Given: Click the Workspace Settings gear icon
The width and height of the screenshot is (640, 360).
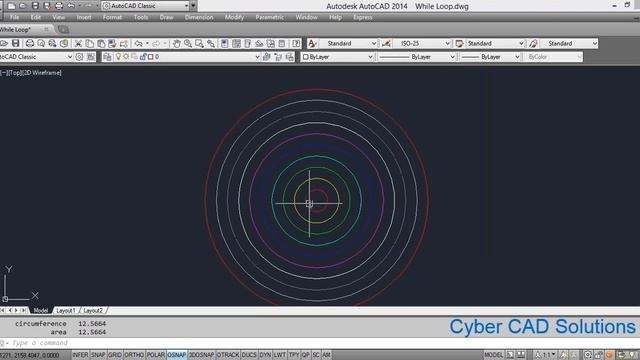Looking at the screenshot, I should pos(79,57).
